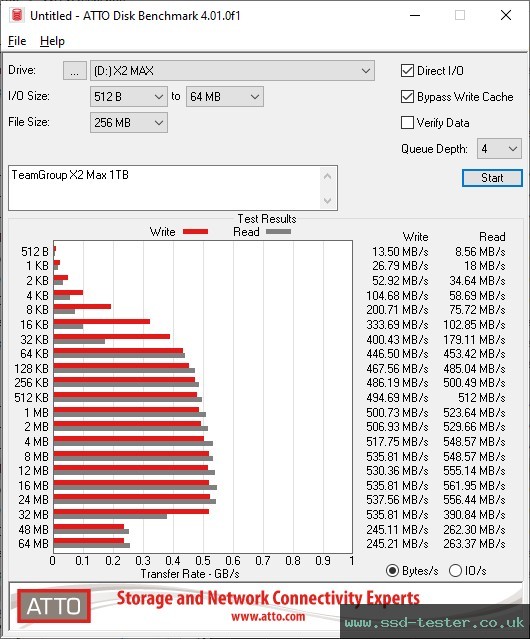Click the 494.69 MB/s write value
Screen dimensions: 530x639
click(x=397, y=397)
